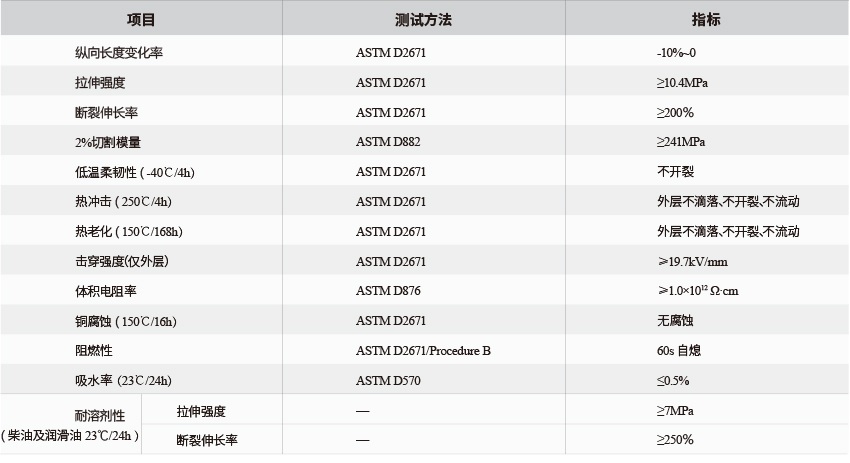850x463 pixels.
Task: Click ASTM D876 test method cell
Action: coord(388,291)
